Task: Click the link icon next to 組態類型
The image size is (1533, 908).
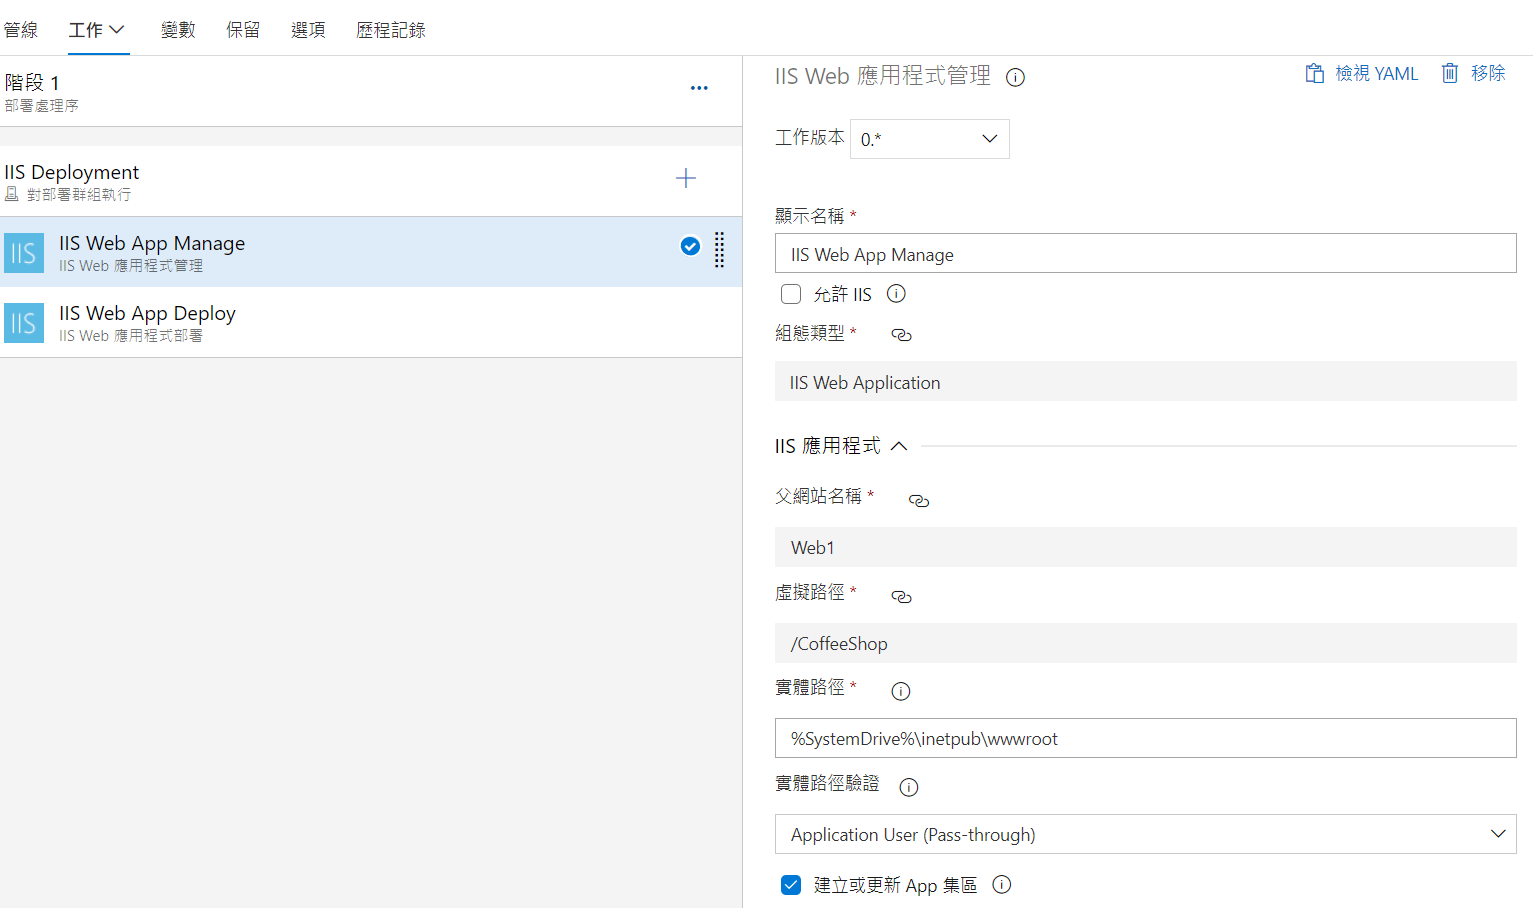Action: coord(901,335)
